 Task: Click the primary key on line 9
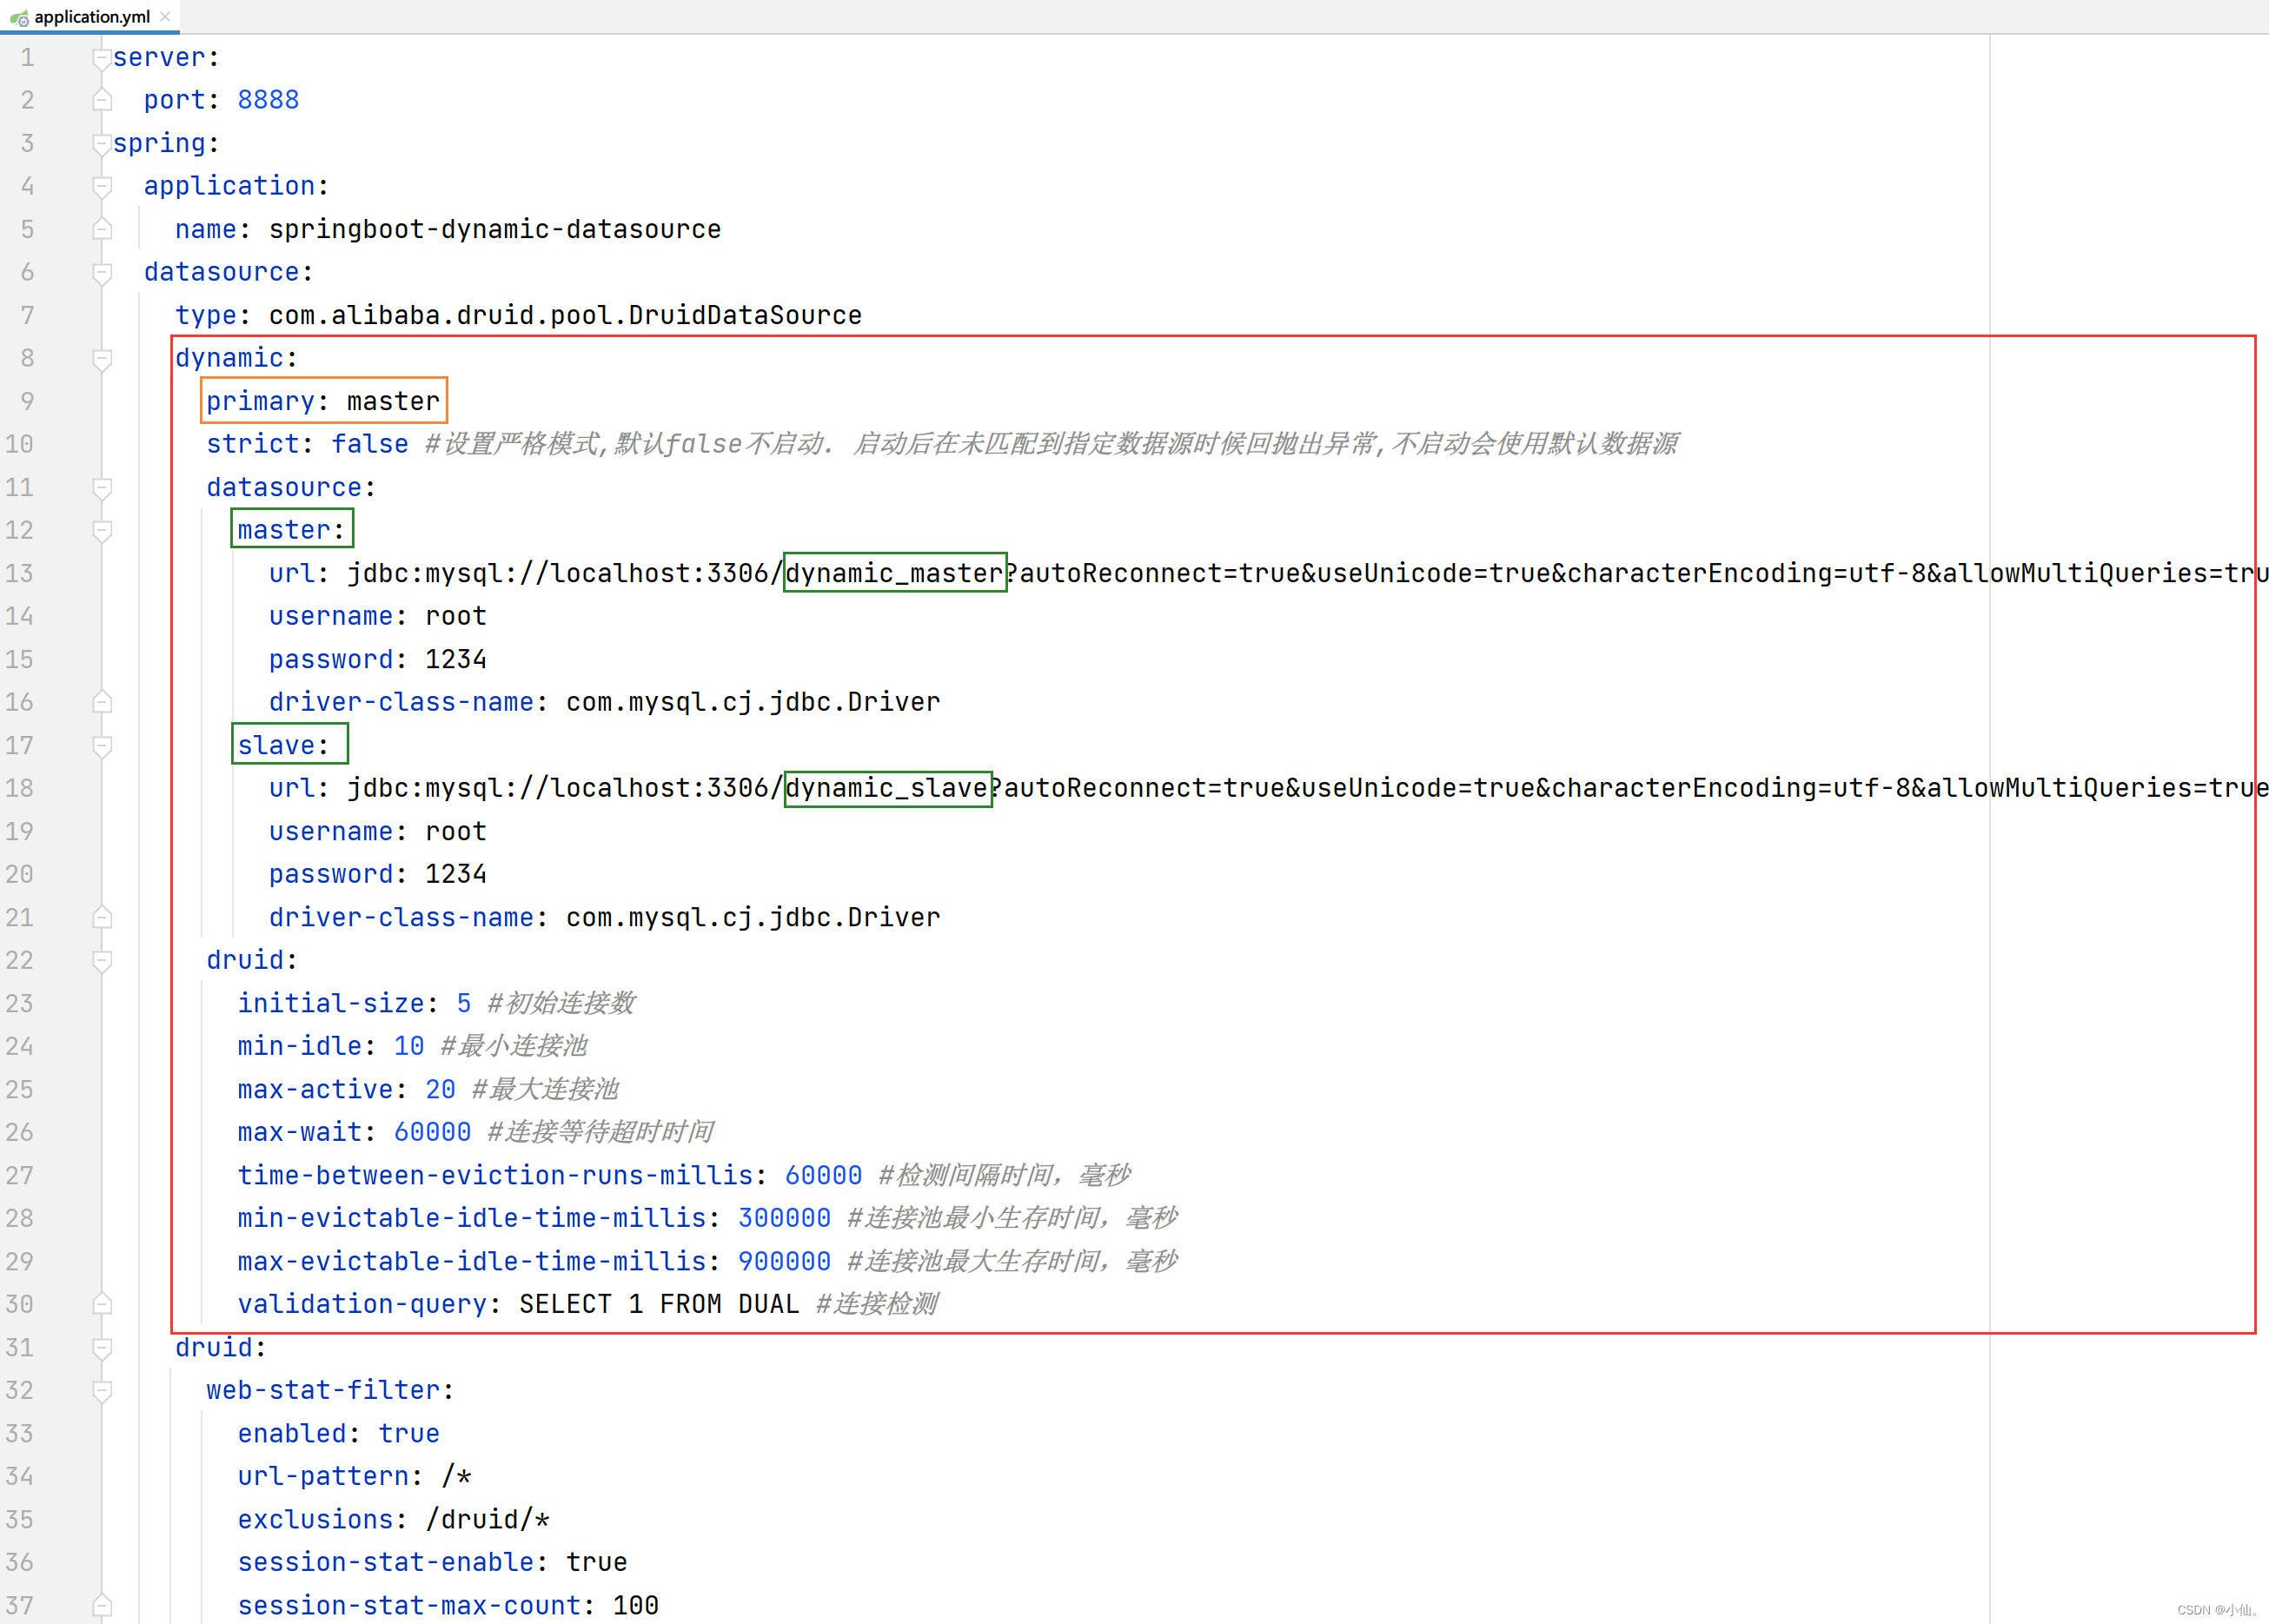point(260,402)
